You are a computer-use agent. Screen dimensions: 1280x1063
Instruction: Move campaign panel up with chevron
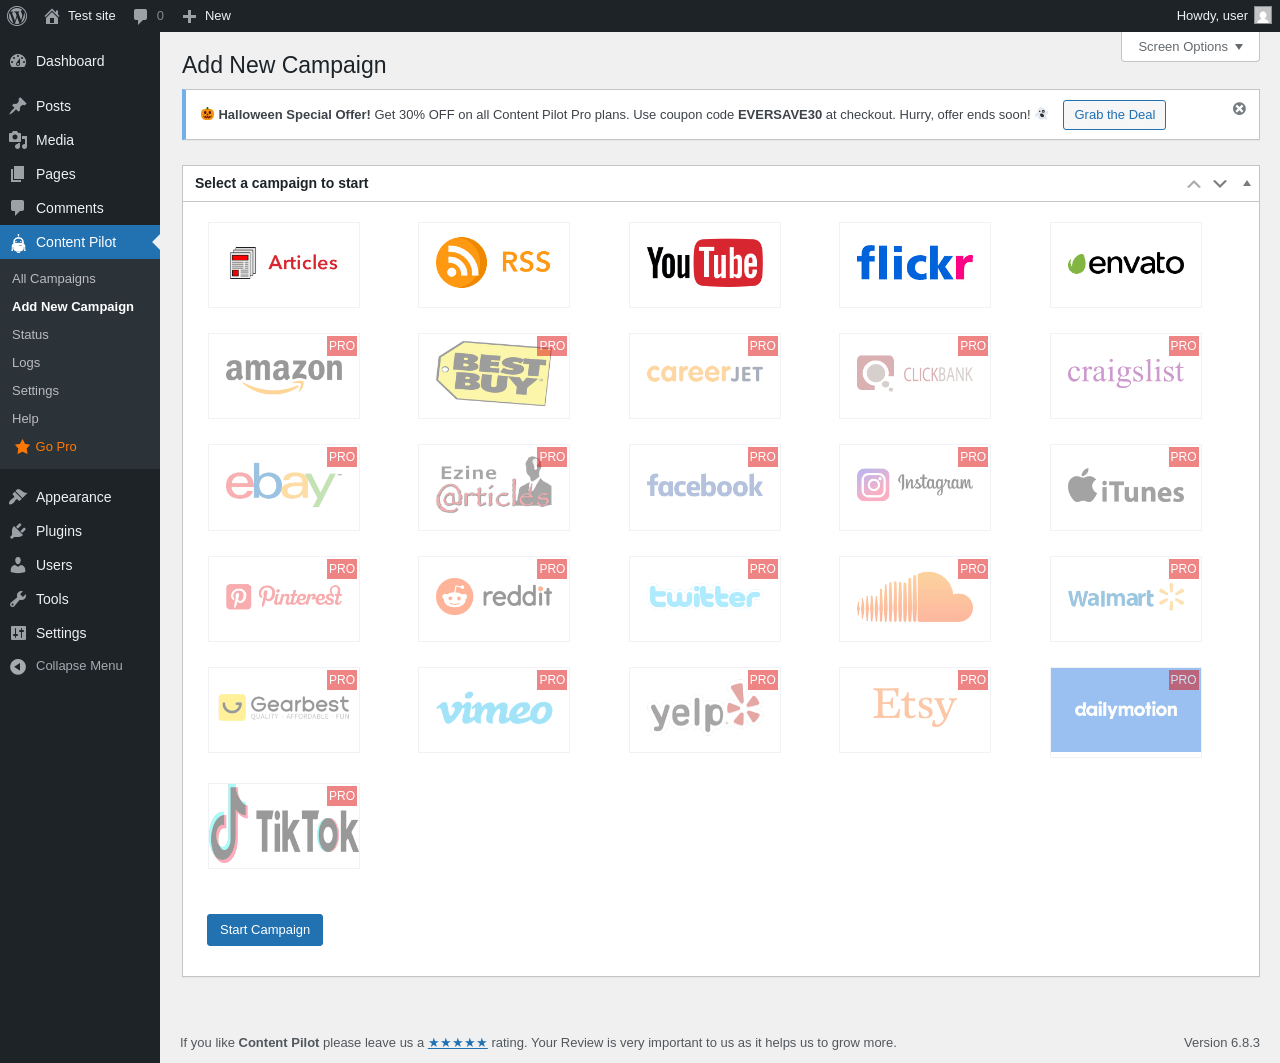point(1194,184)
